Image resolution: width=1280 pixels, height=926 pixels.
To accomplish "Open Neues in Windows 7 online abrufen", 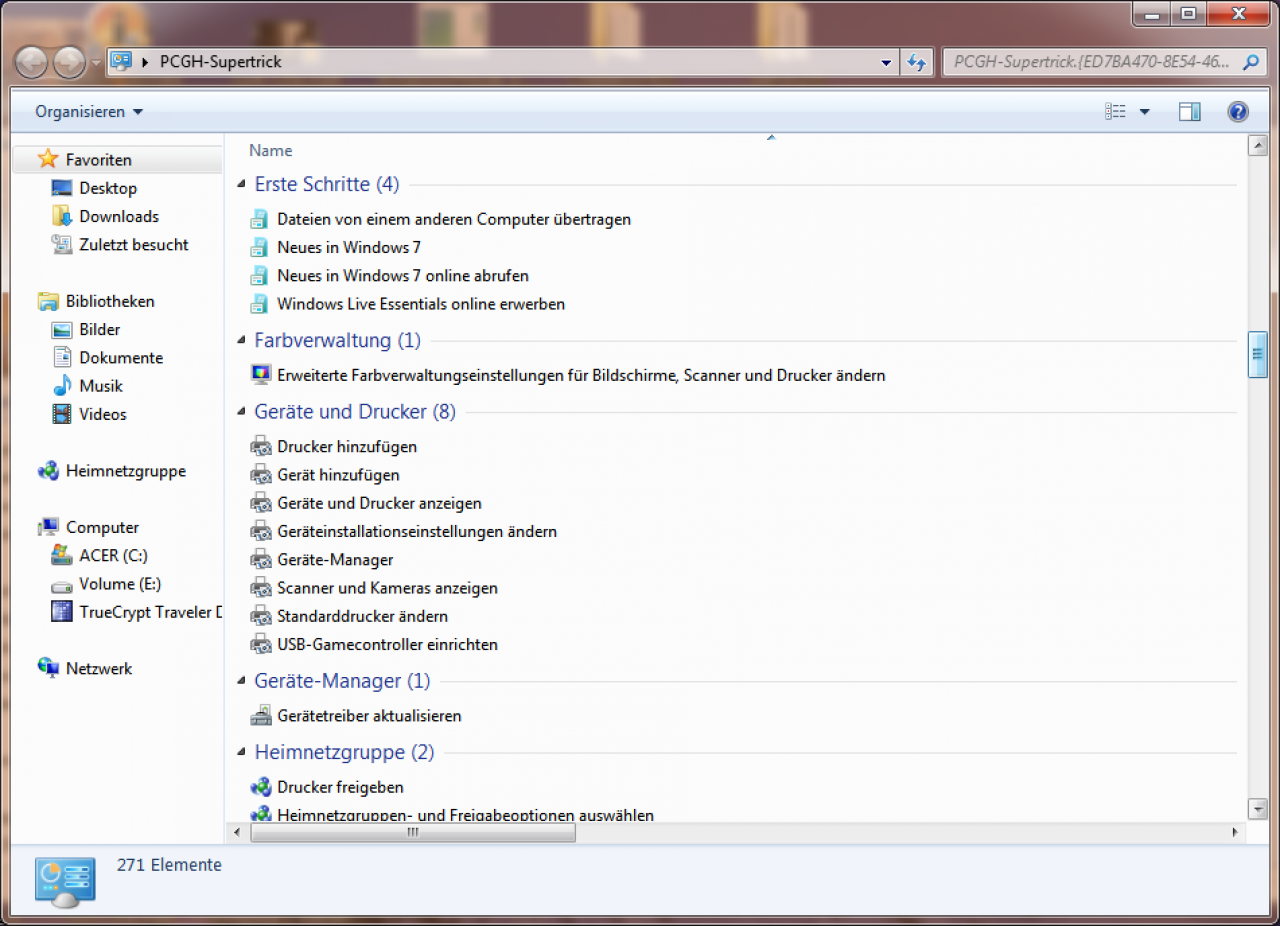I will click(x=403, y=275).
